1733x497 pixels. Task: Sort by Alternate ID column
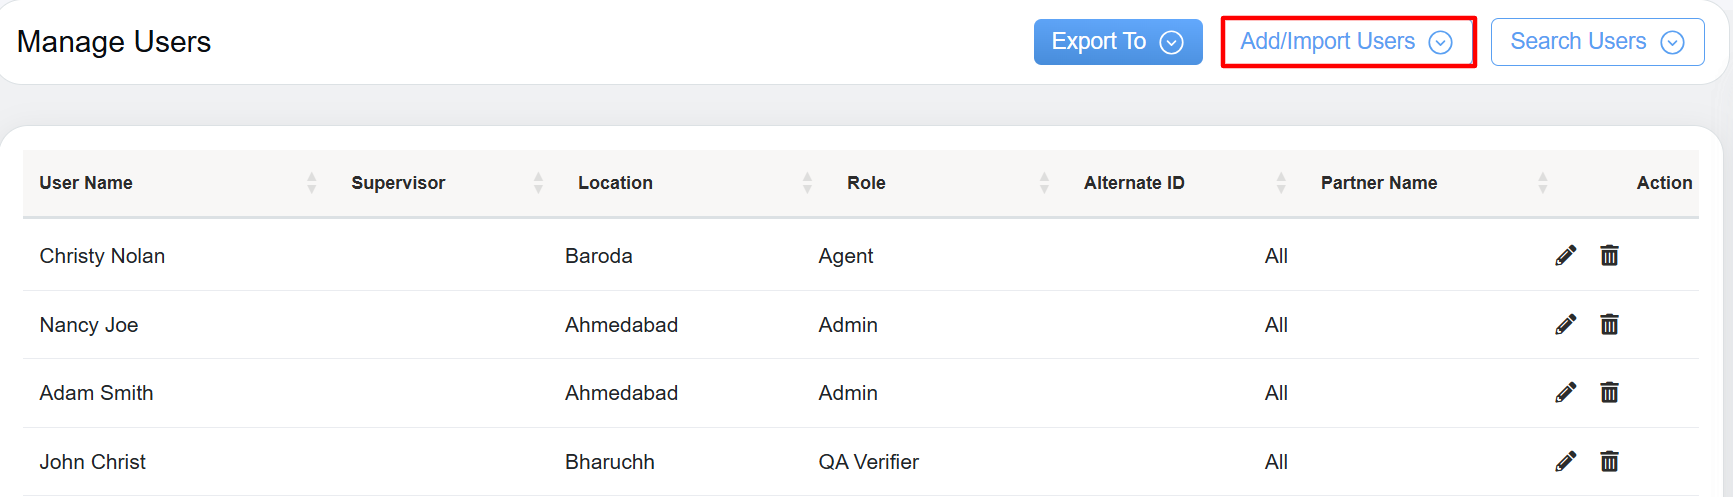[1281, 183]
